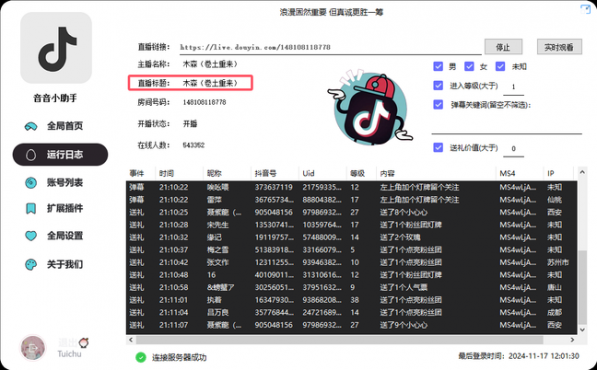This screenshot has width=597, height=370.
Task: Click the 停止 button
Action: click(503, 47)
